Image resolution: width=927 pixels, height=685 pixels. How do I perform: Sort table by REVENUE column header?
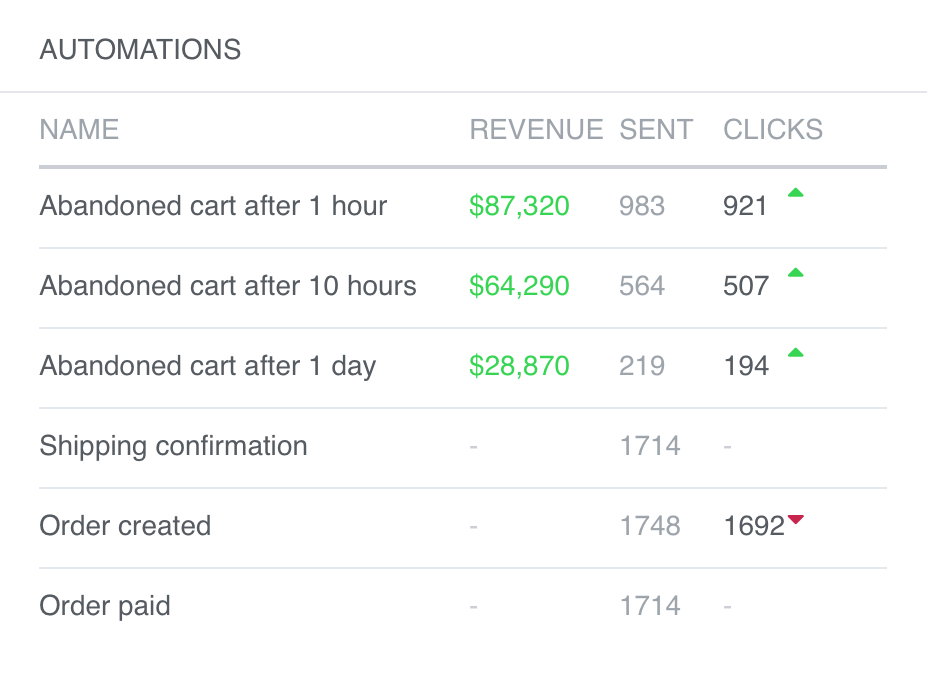pyautogui.click(x=536, y=130)
